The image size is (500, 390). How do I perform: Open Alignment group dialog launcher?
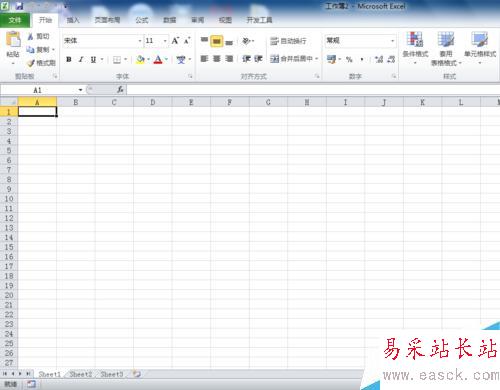tap(317, 76)
